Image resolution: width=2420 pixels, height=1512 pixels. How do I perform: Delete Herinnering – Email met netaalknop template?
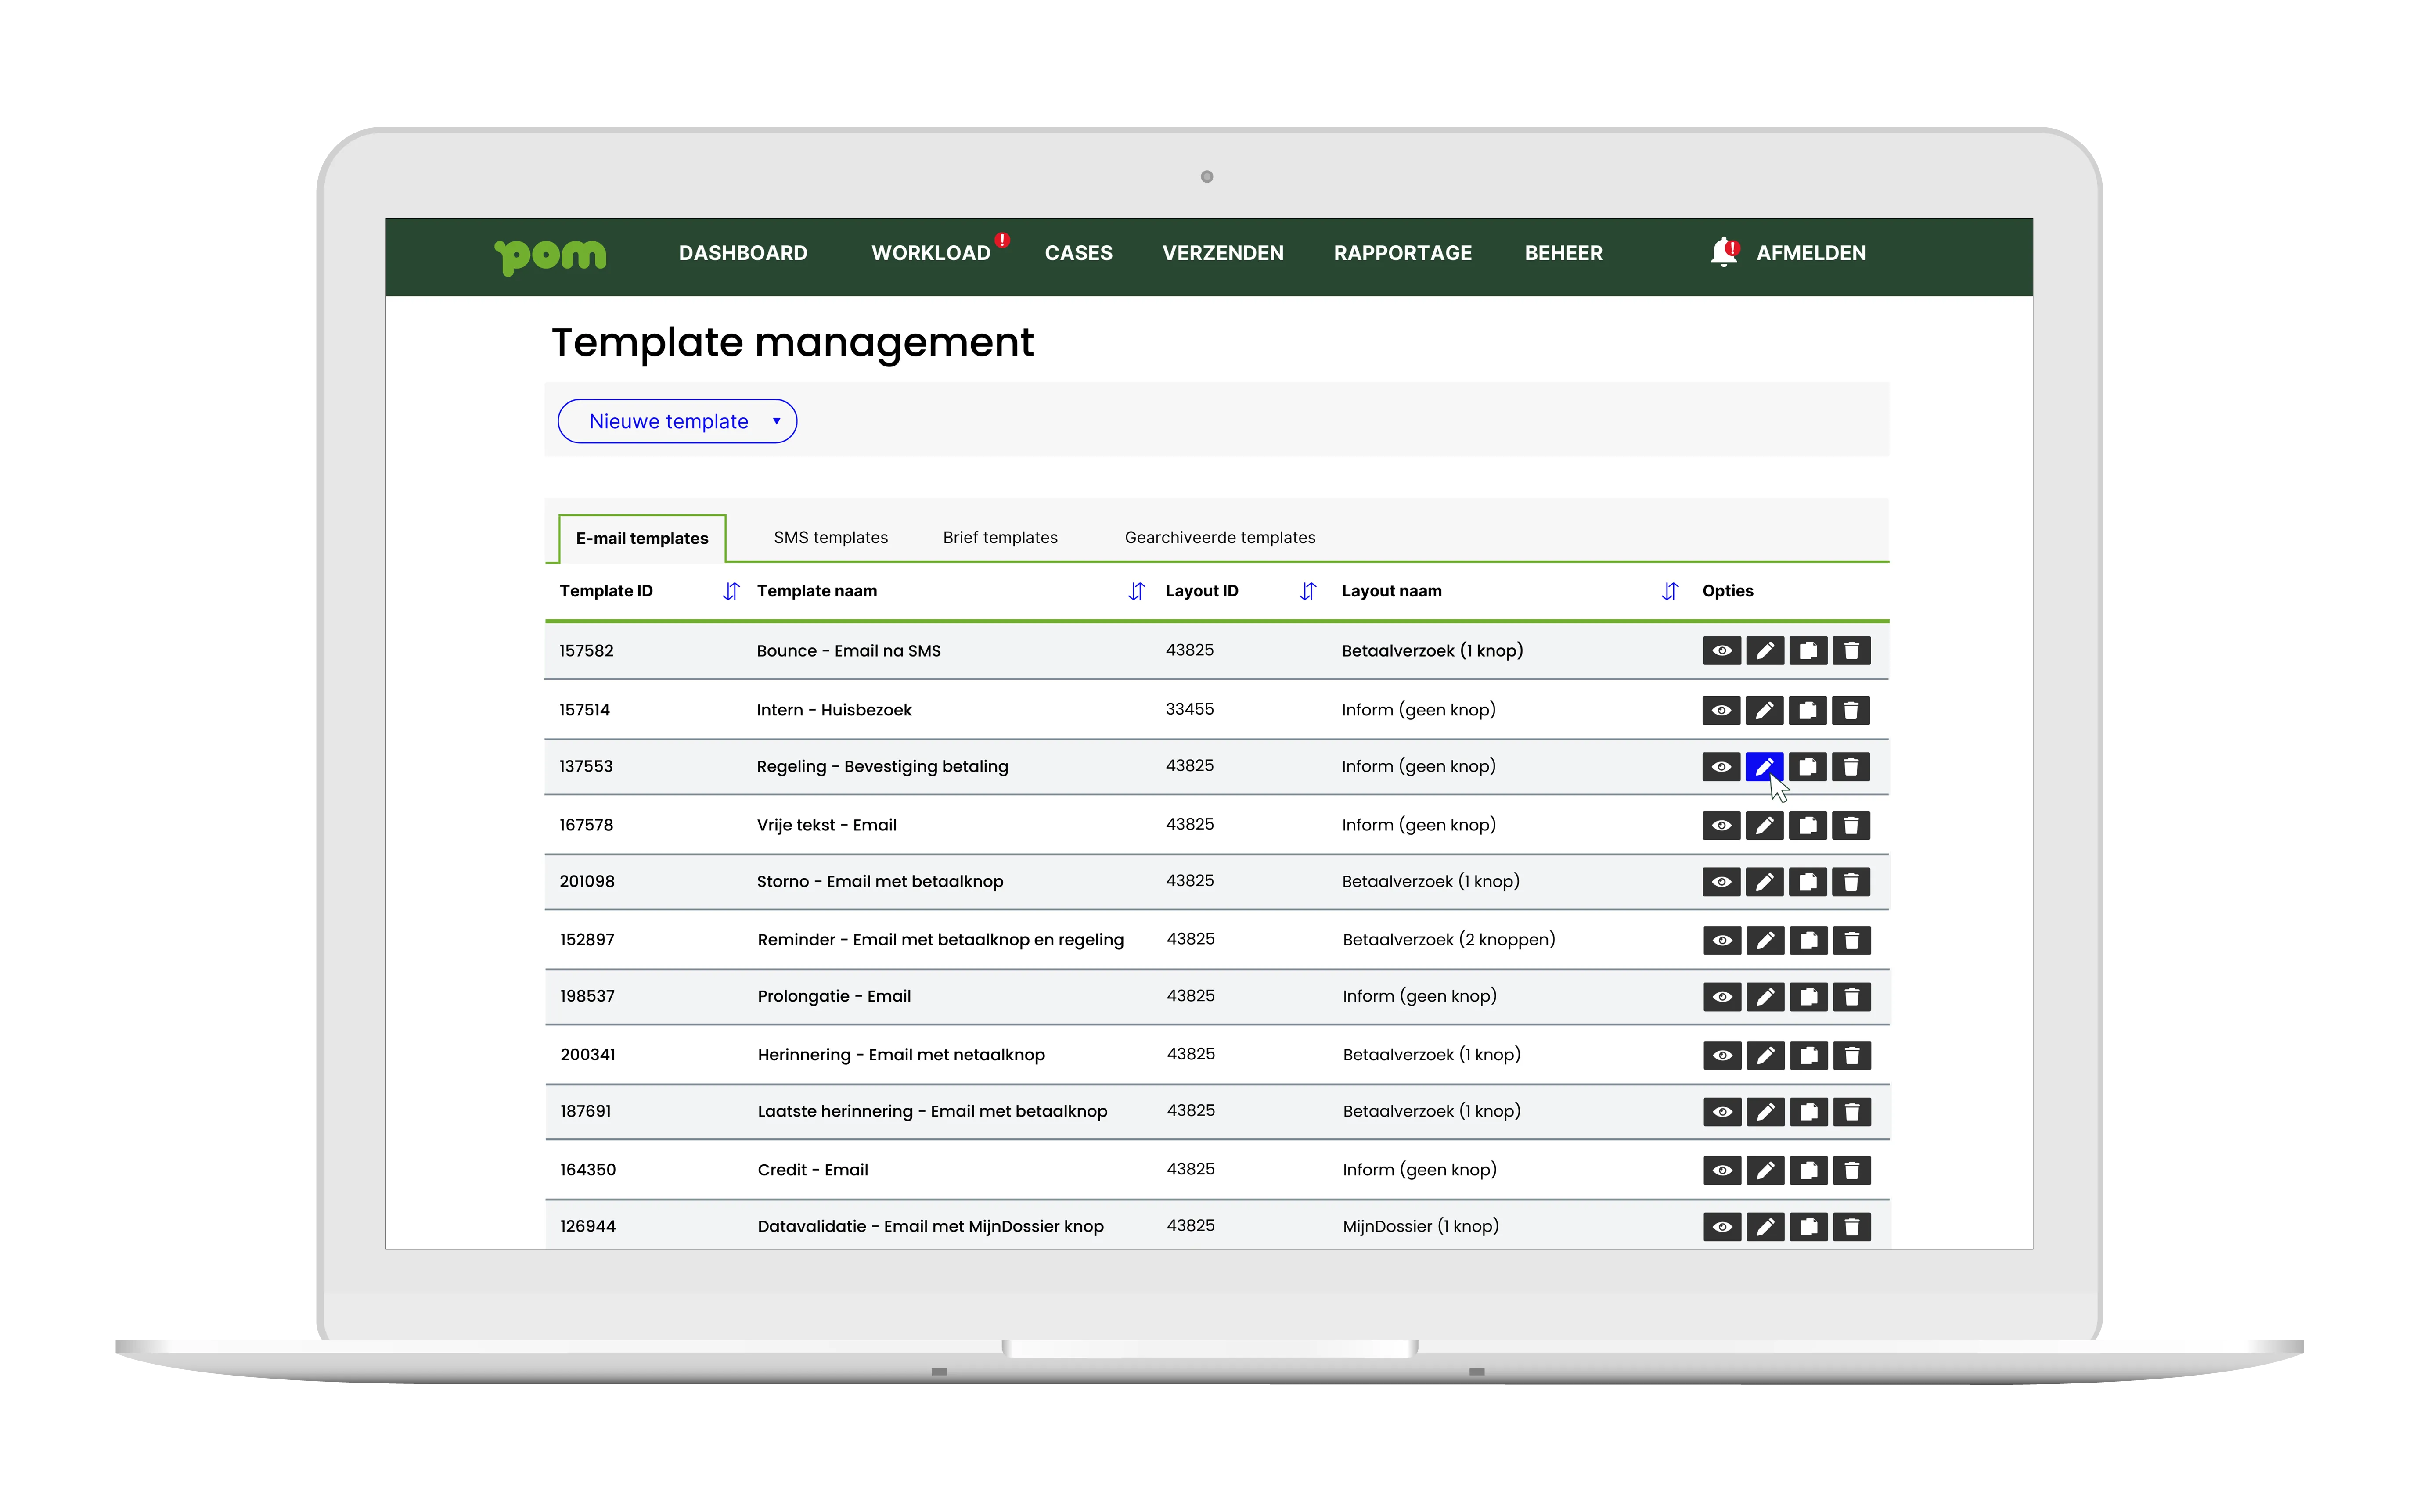1852,1055
